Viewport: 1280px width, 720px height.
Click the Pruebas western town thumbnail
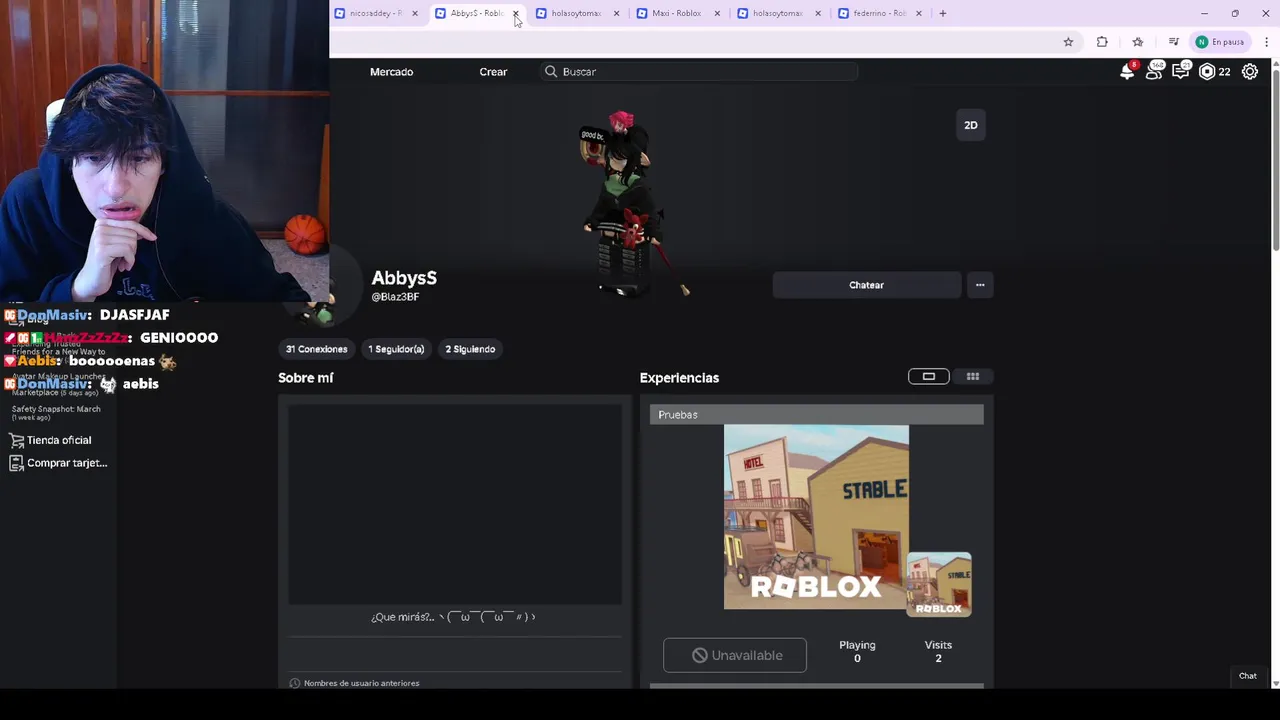coord(816,517)
